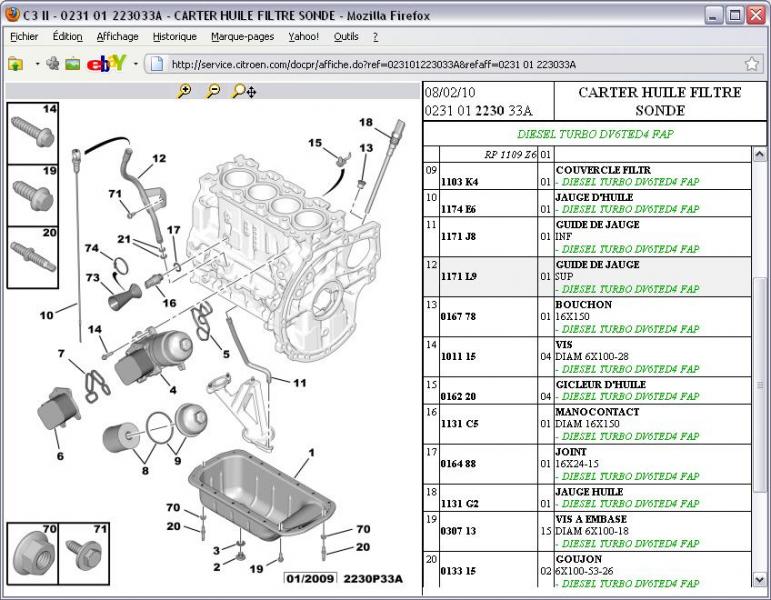This screenshot has width=771, height=600.
Task: Click part number 0162 20
Action: (458, 396)
